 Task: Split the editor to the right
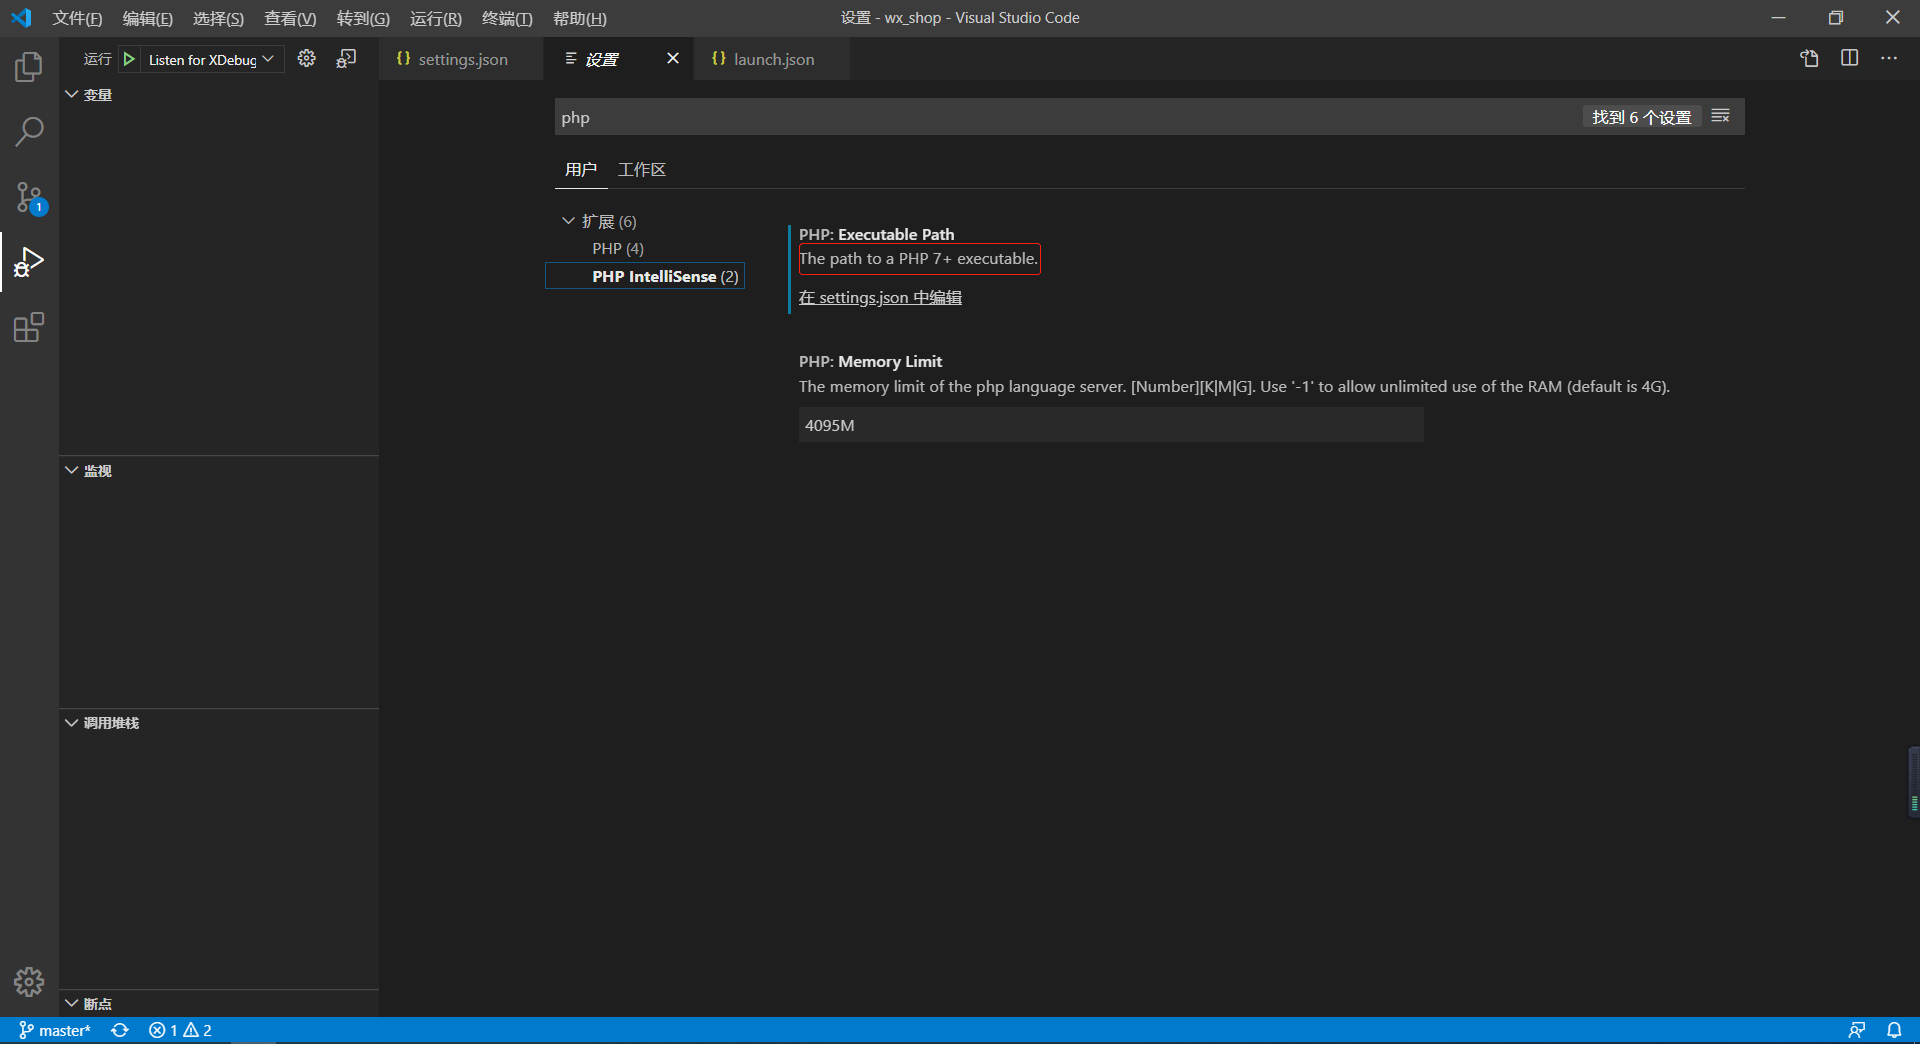click(1849, 58)
